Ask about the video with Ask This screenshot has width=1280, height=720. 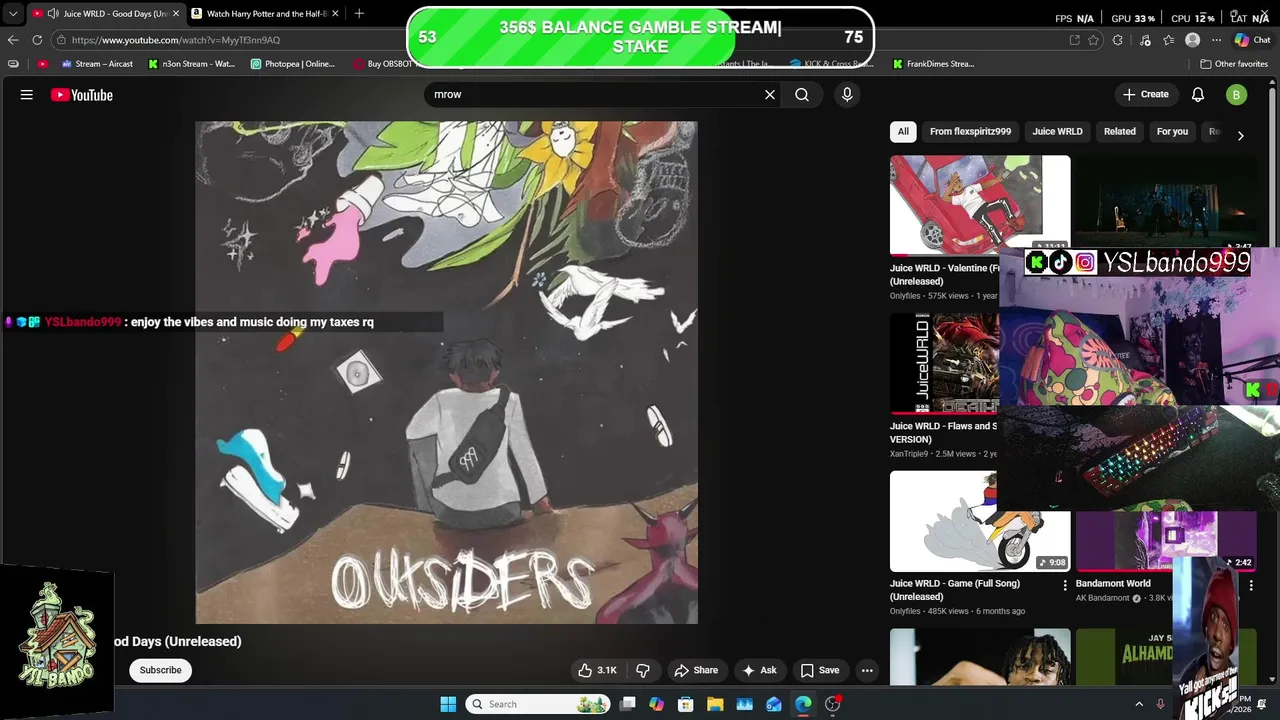point(759,670)
